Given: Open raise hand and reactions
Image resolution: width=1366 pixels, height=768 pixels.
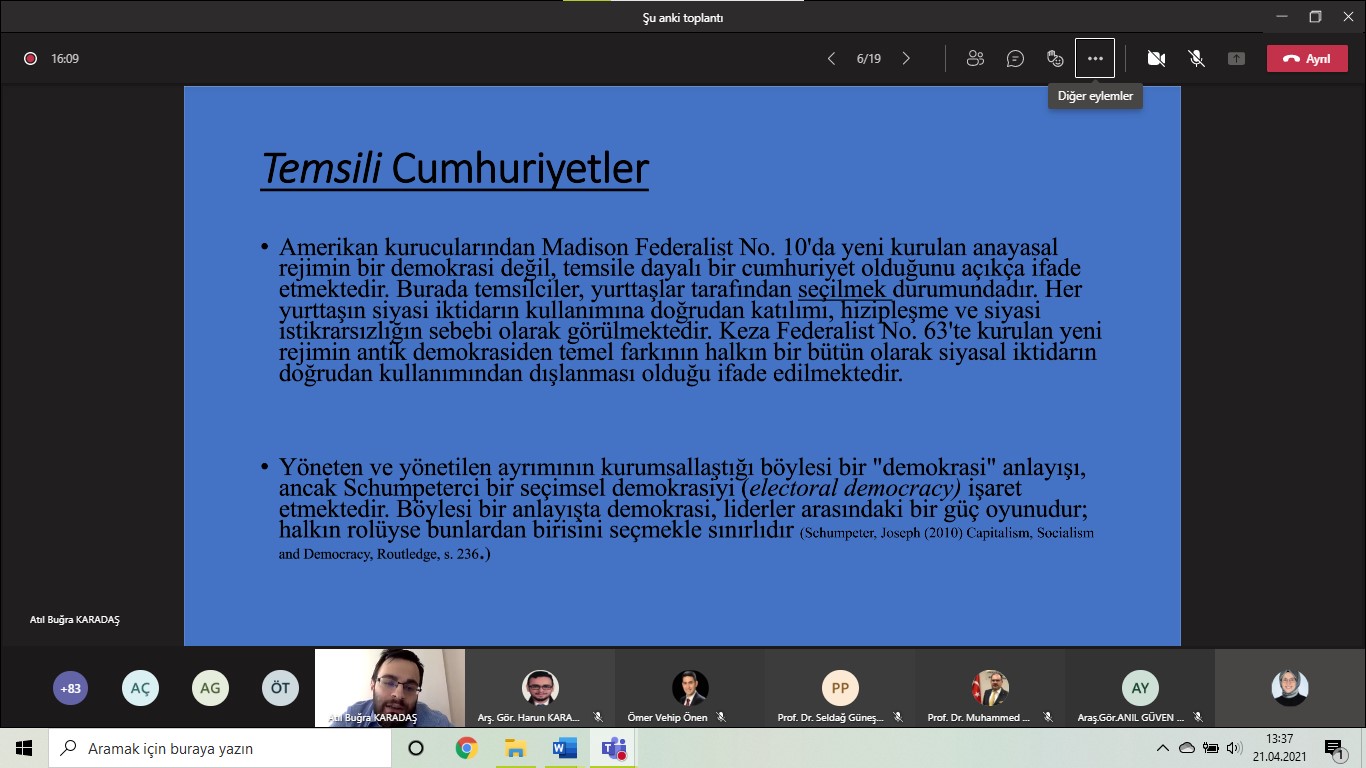Looking at the screenshot, I should pyautogui.click(x=1055, y=59).
